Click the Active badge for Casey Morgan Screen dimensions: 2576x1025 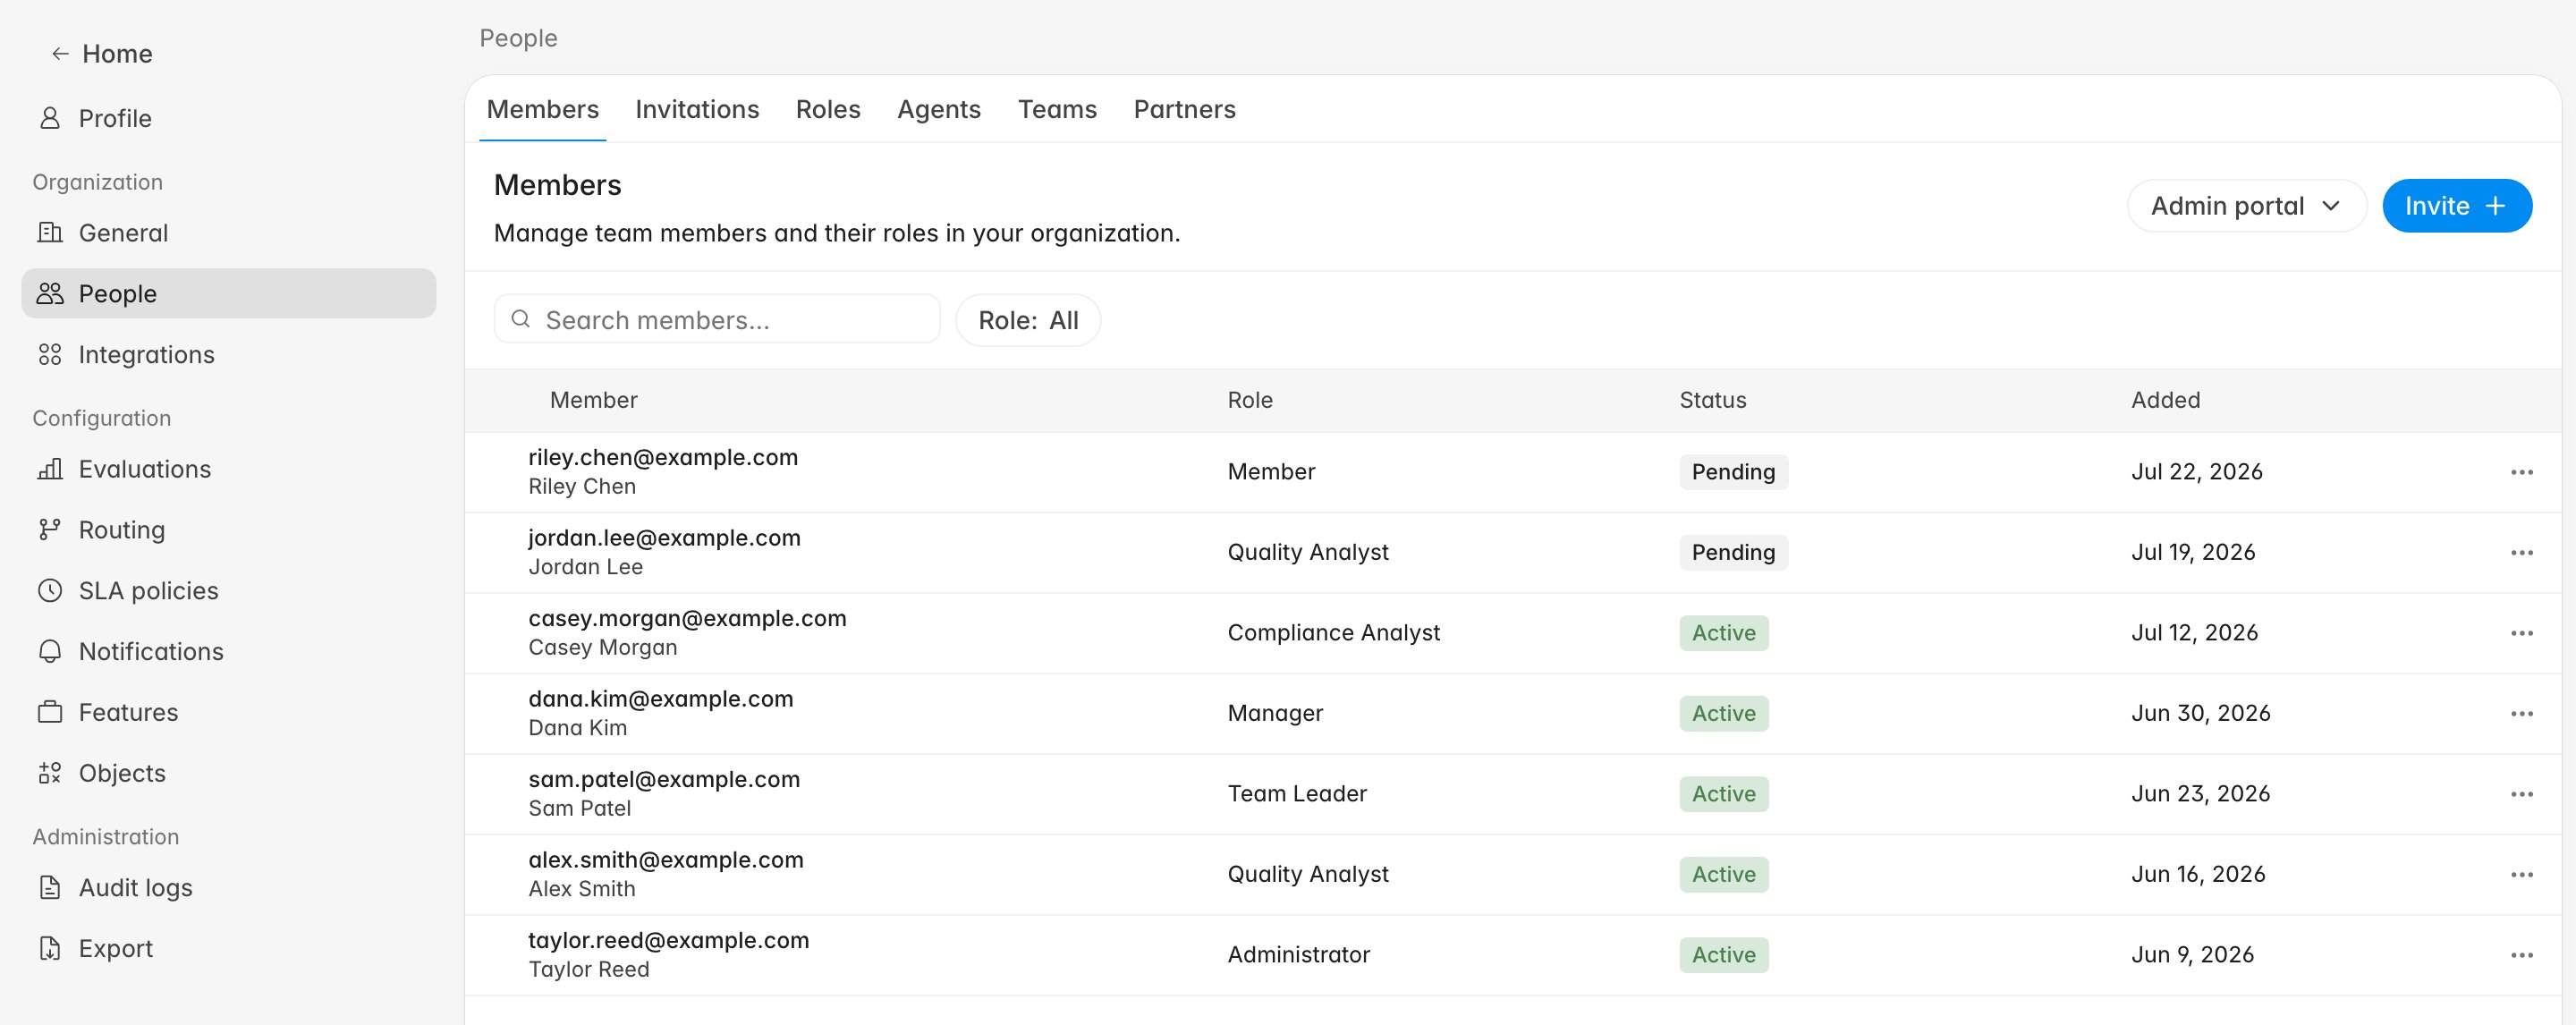[x=1723, y=633]
